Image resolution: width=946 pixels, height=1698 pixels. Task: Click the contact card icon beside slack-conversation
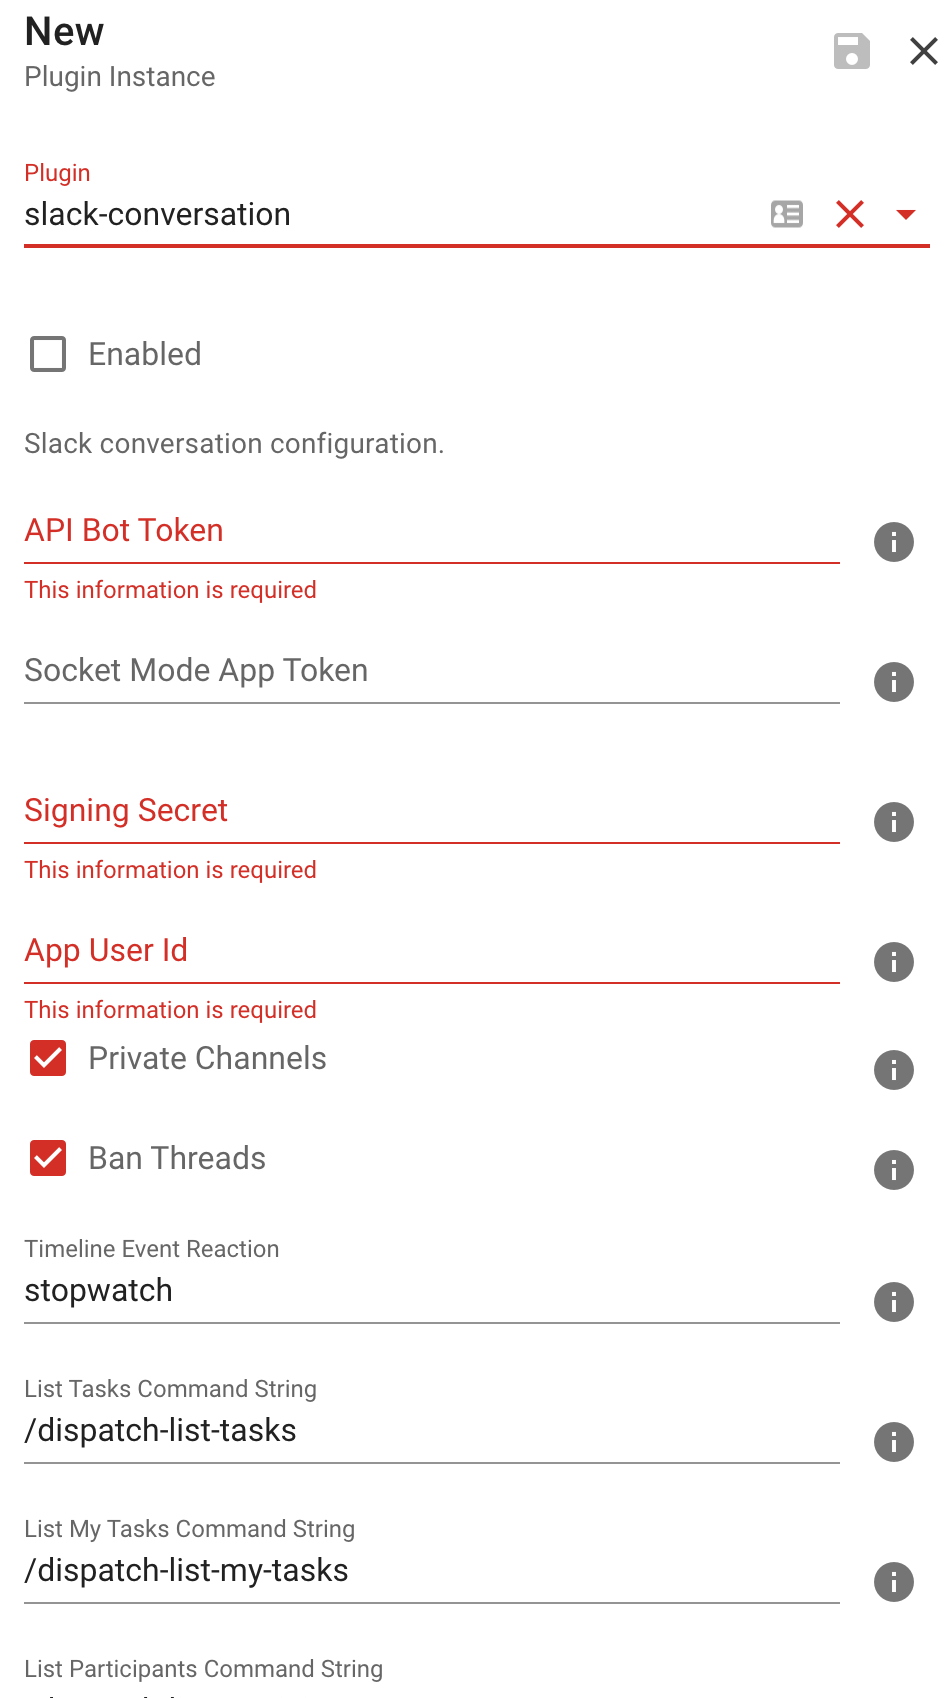[787, 214]
